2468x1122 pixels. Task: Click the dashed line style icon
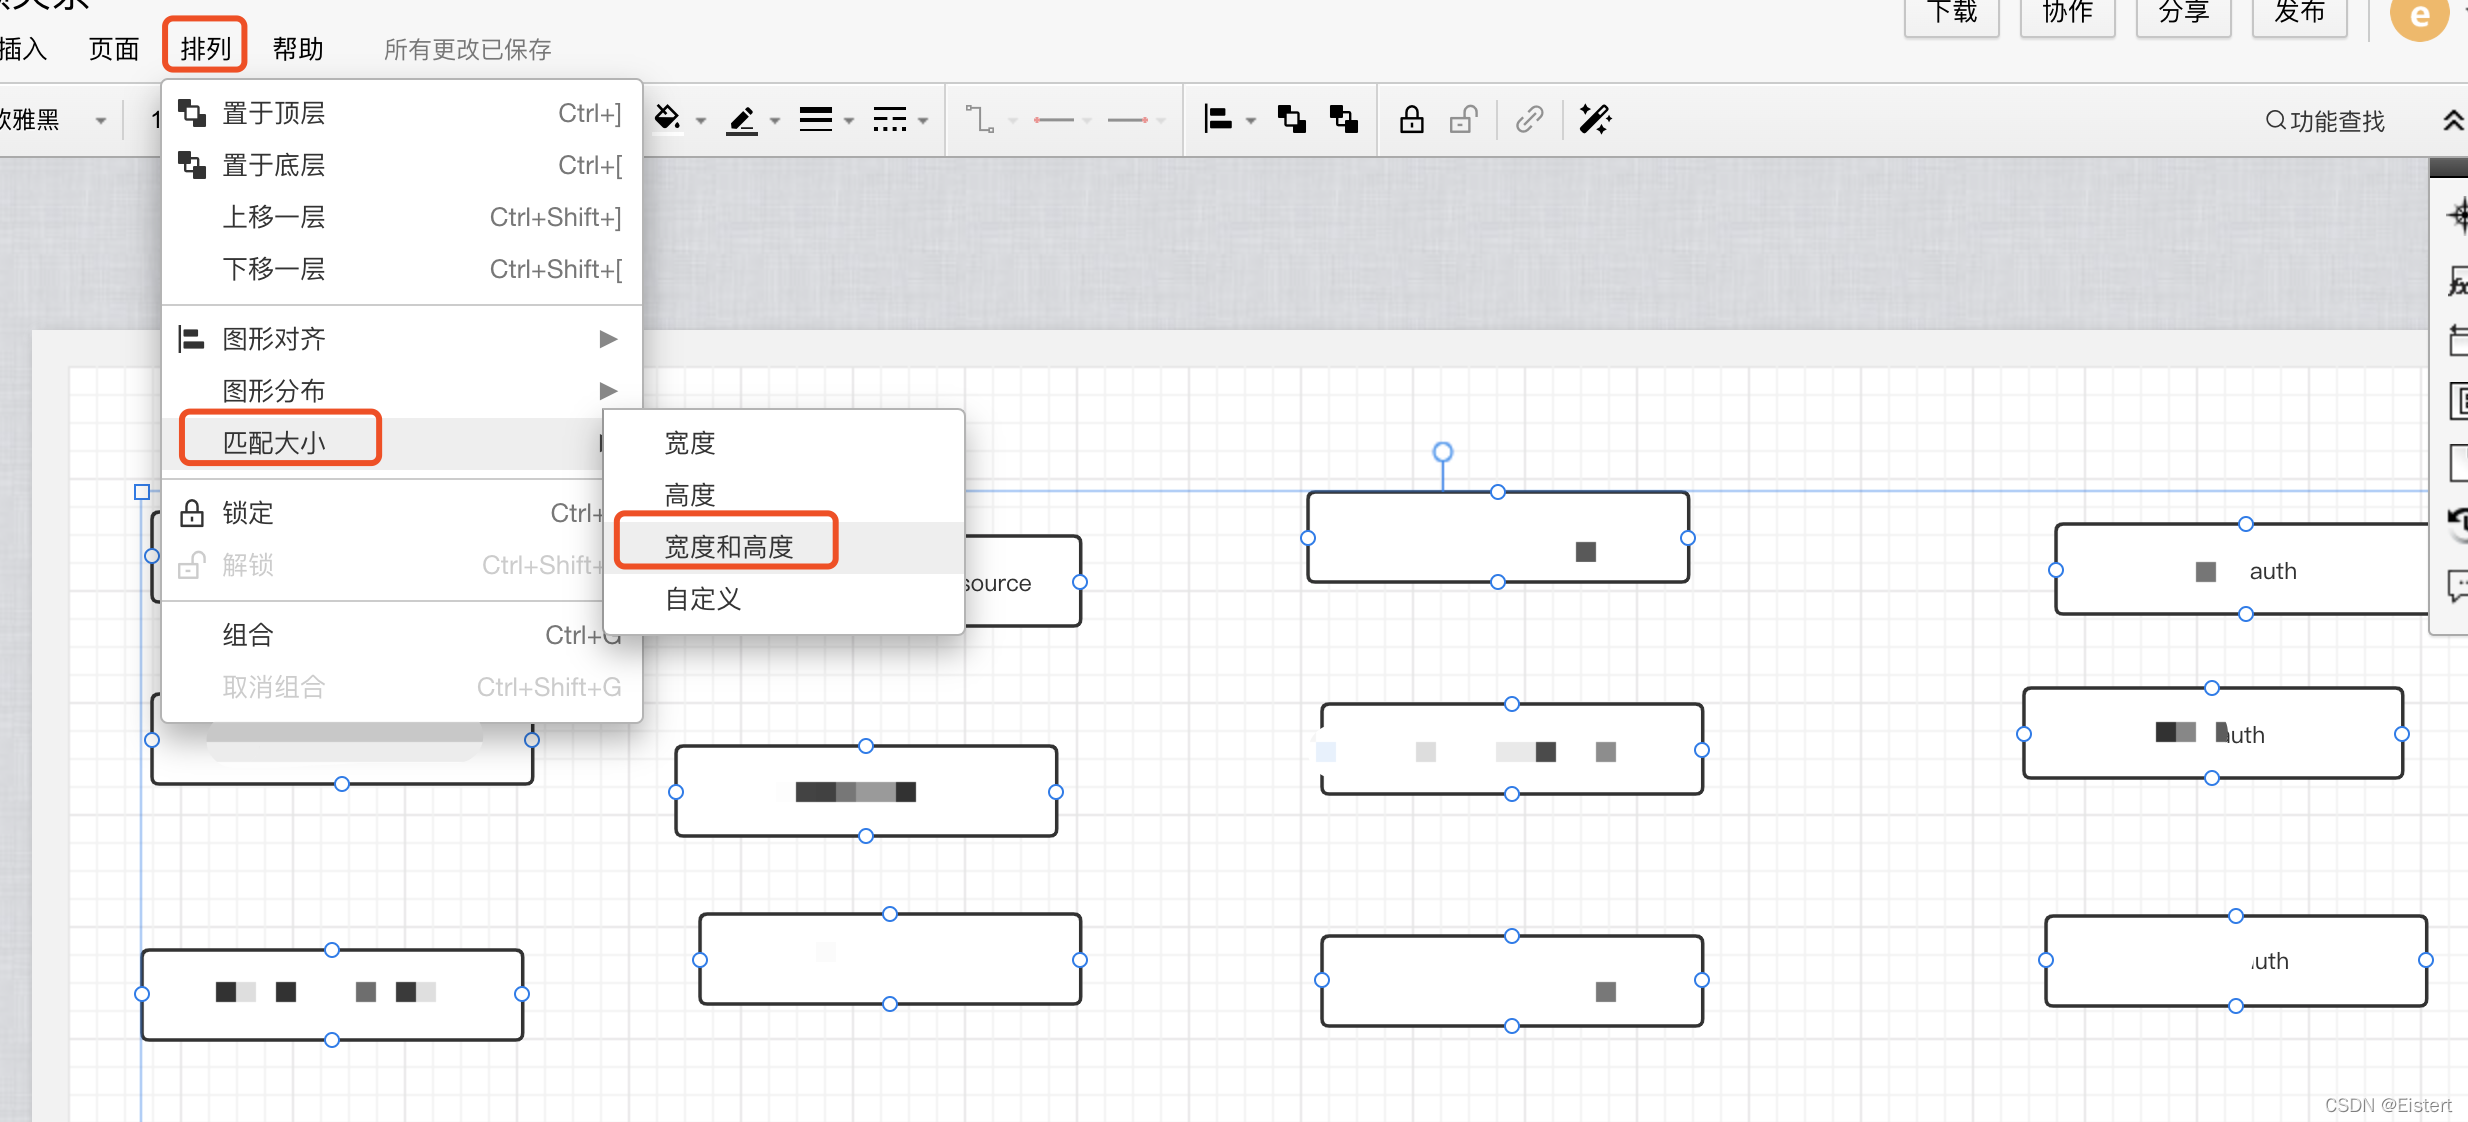coord(888,119)
